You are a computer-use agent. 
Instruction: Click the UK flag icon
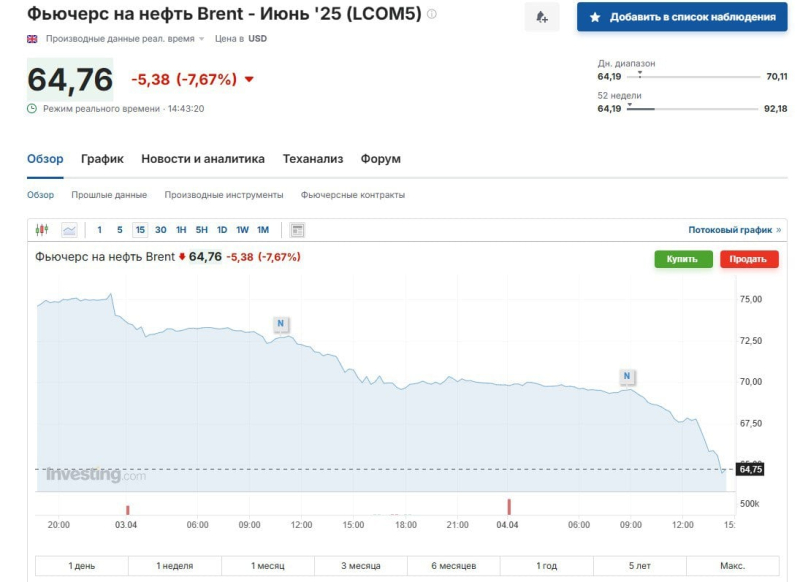[x=32, y=39]
